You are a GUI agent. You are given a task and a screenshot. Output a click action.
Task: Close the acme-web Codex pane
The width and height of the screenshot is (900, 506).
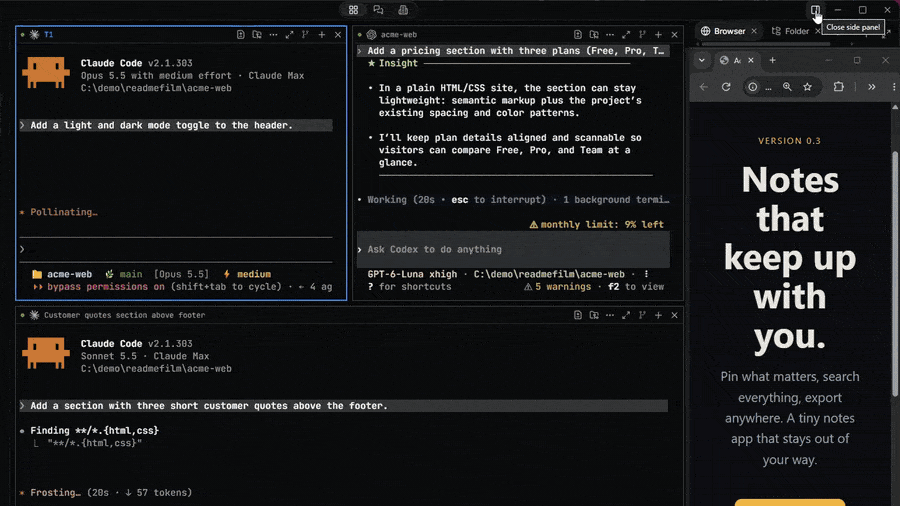click(674, 34)
